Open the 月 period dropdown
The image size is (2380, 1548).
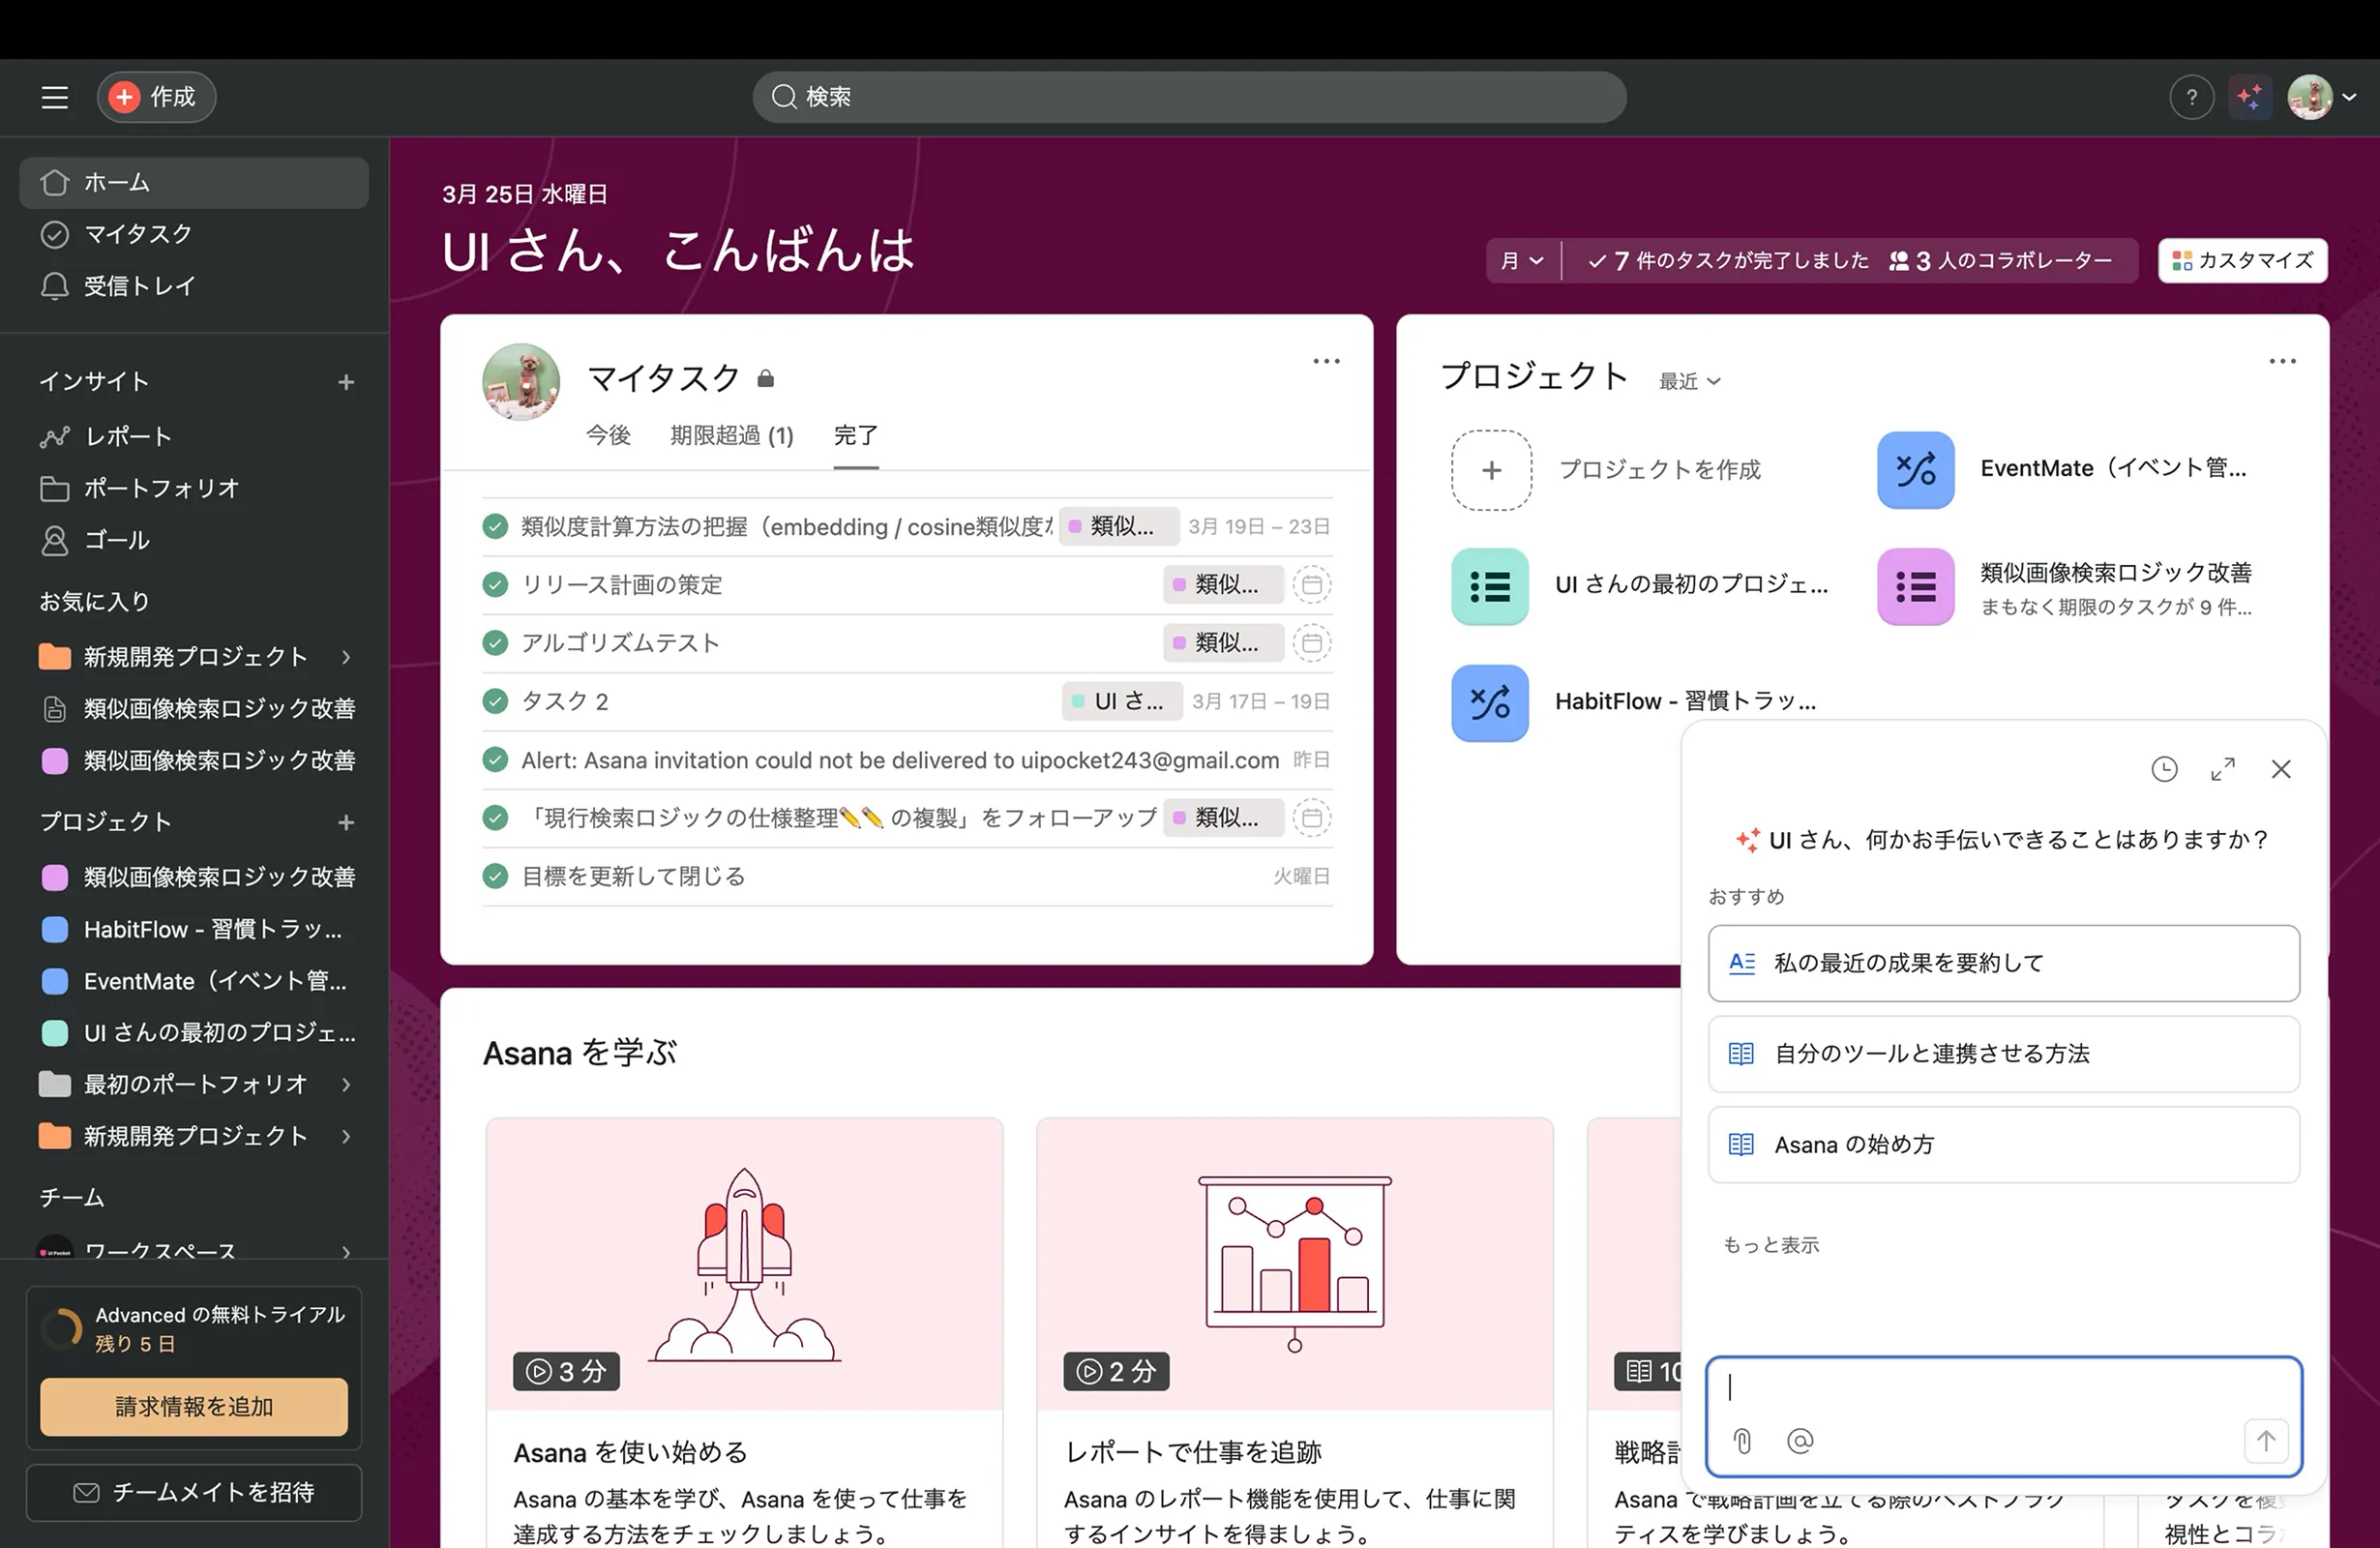pos(1523,260)
